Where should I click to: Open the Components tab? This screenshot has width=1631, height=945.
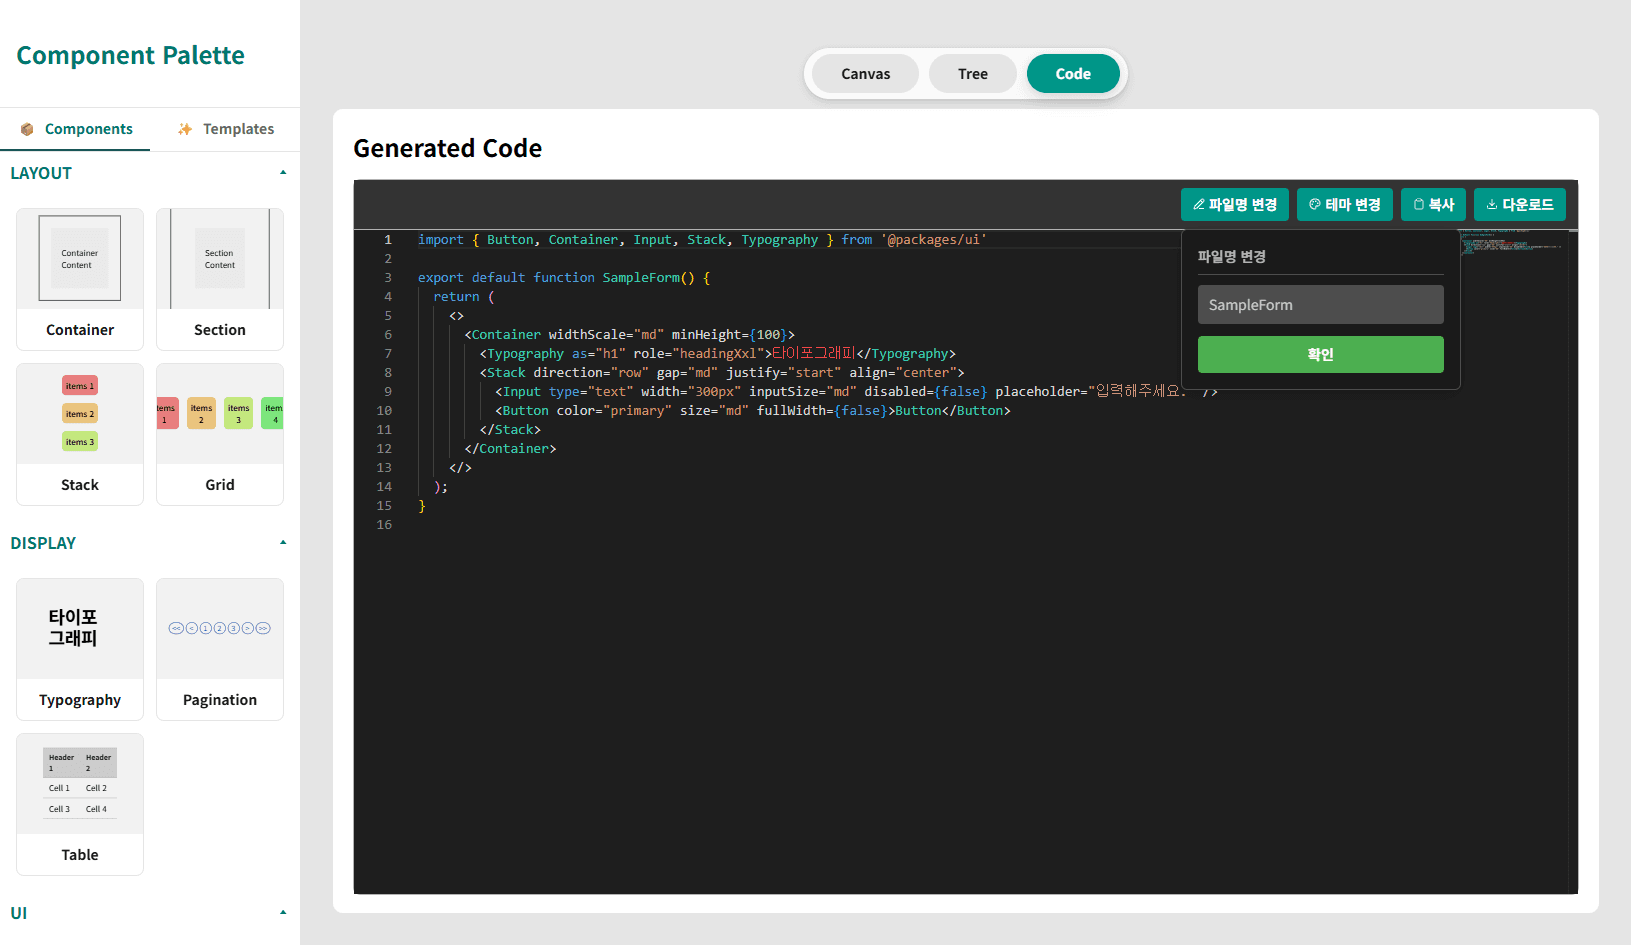pyautogui.click(x=75, y=129)
